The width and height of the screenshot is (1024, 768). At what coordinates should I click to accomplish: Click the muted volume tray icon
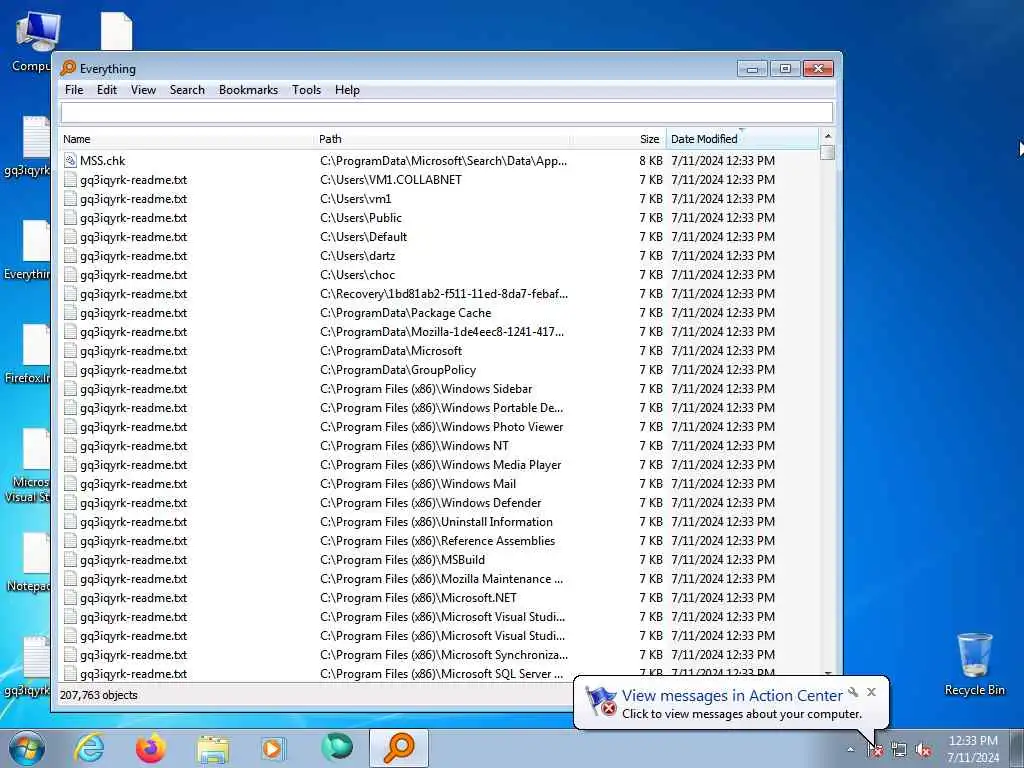pos(923,750)
